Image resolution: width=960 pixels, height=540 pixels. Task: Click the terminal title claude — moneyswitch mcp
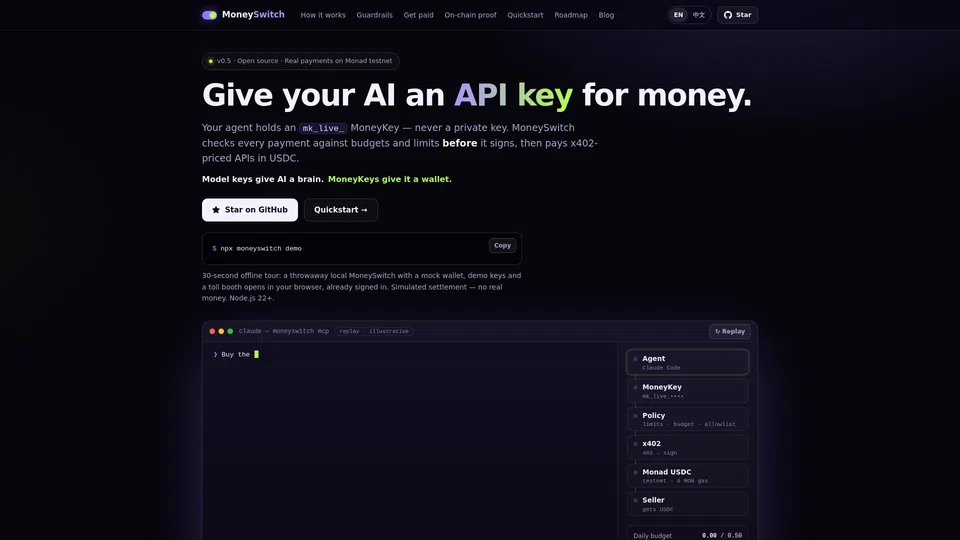(x=283, y=331)
